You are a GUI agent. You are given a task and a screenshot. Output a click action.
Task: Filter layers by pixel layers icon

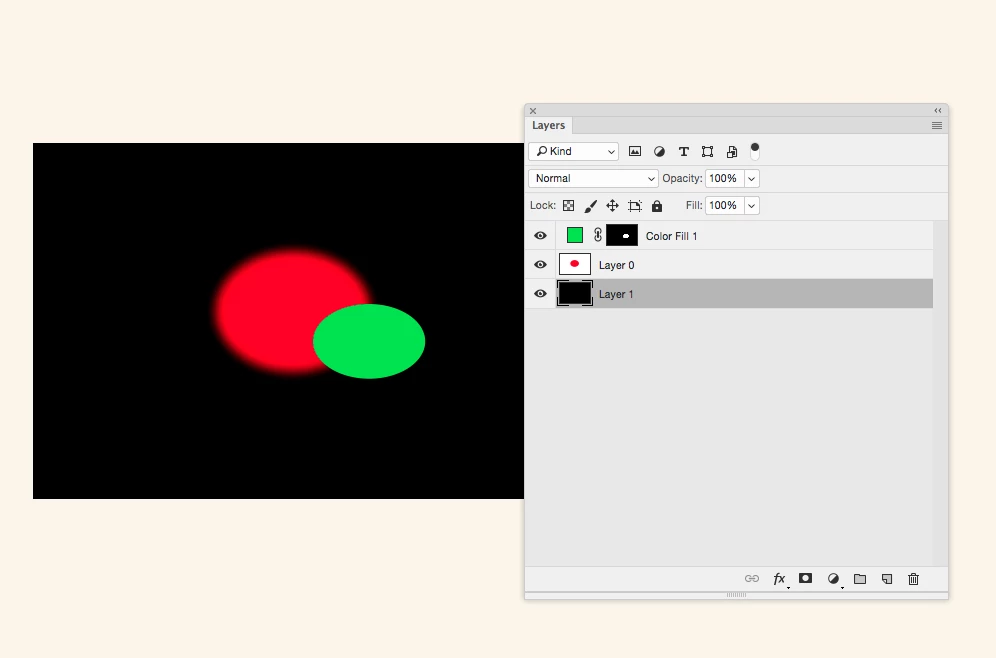coord(635,151)
